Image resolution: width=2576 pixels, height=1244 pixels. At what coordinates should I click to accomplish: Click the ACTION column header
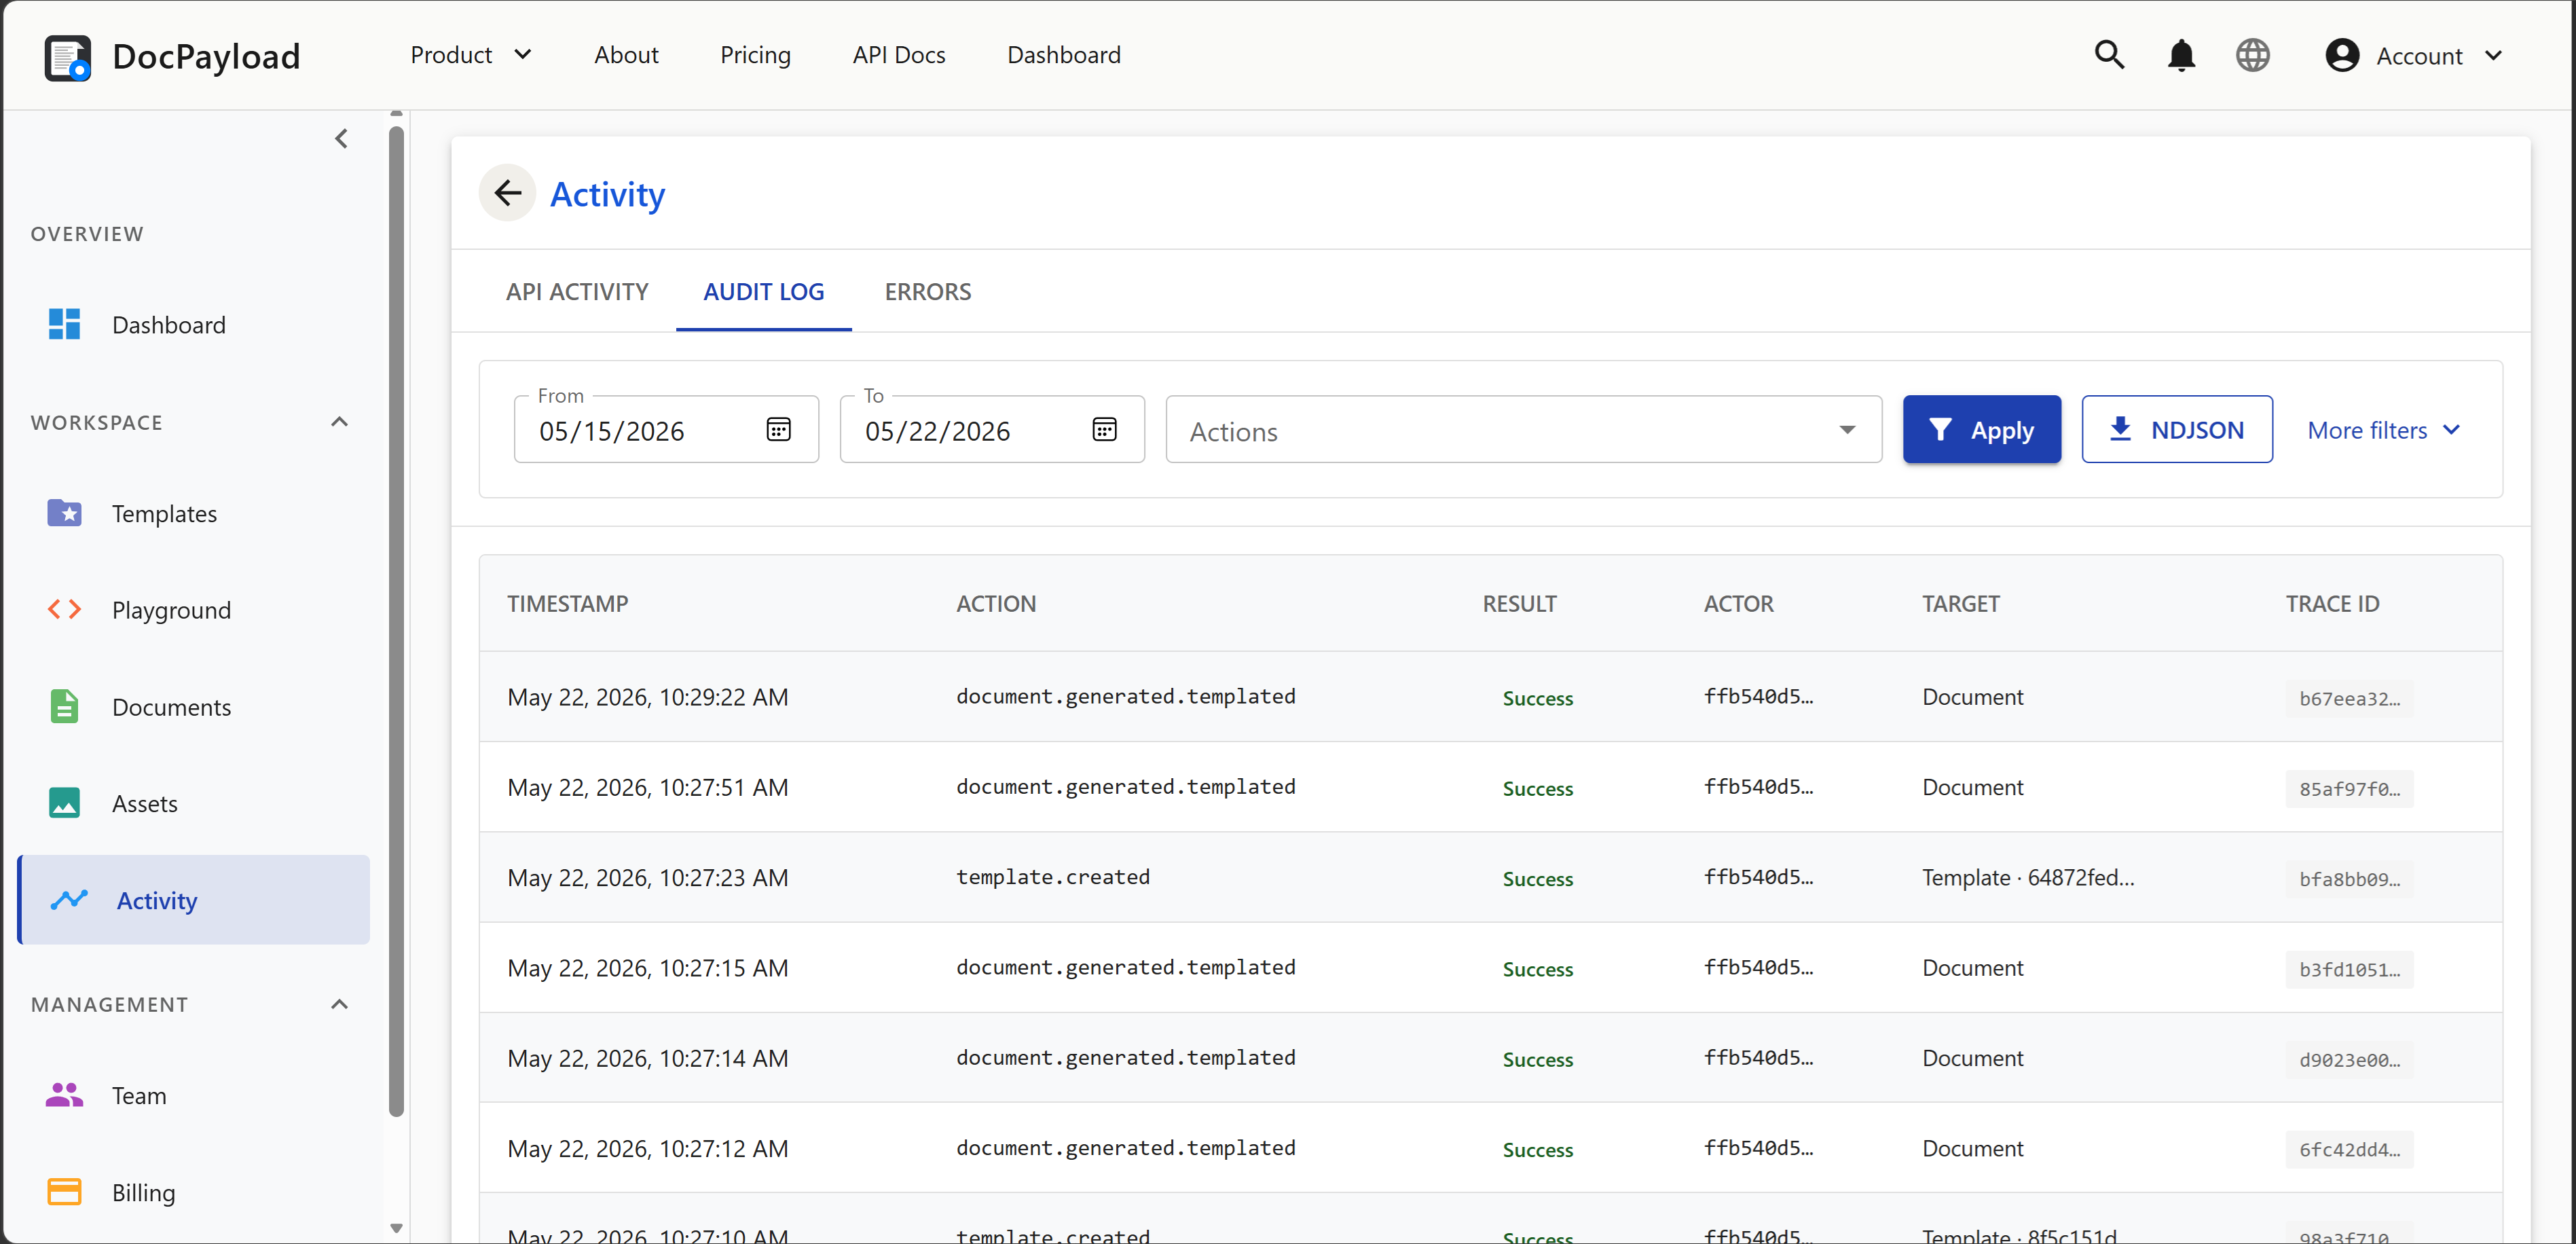995,603
